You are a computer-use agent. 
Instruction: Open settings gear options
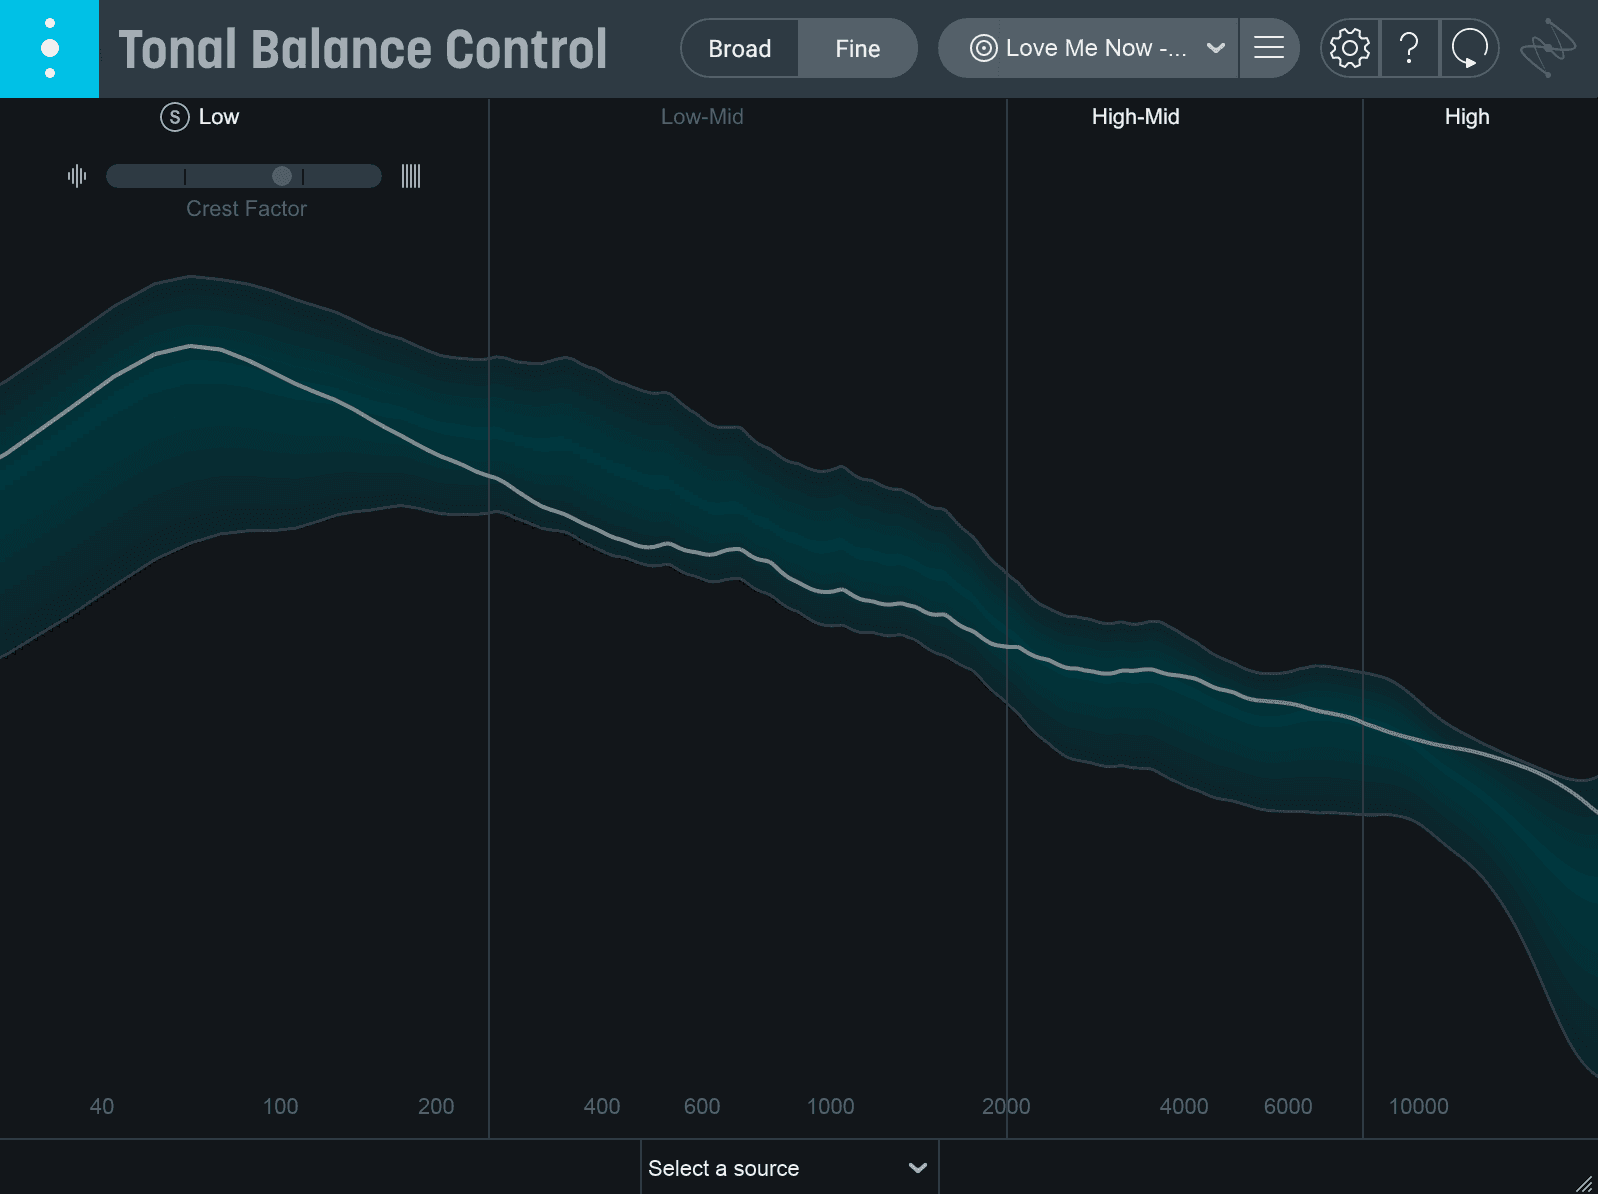pyautogui.click(x=1350, y=48)
